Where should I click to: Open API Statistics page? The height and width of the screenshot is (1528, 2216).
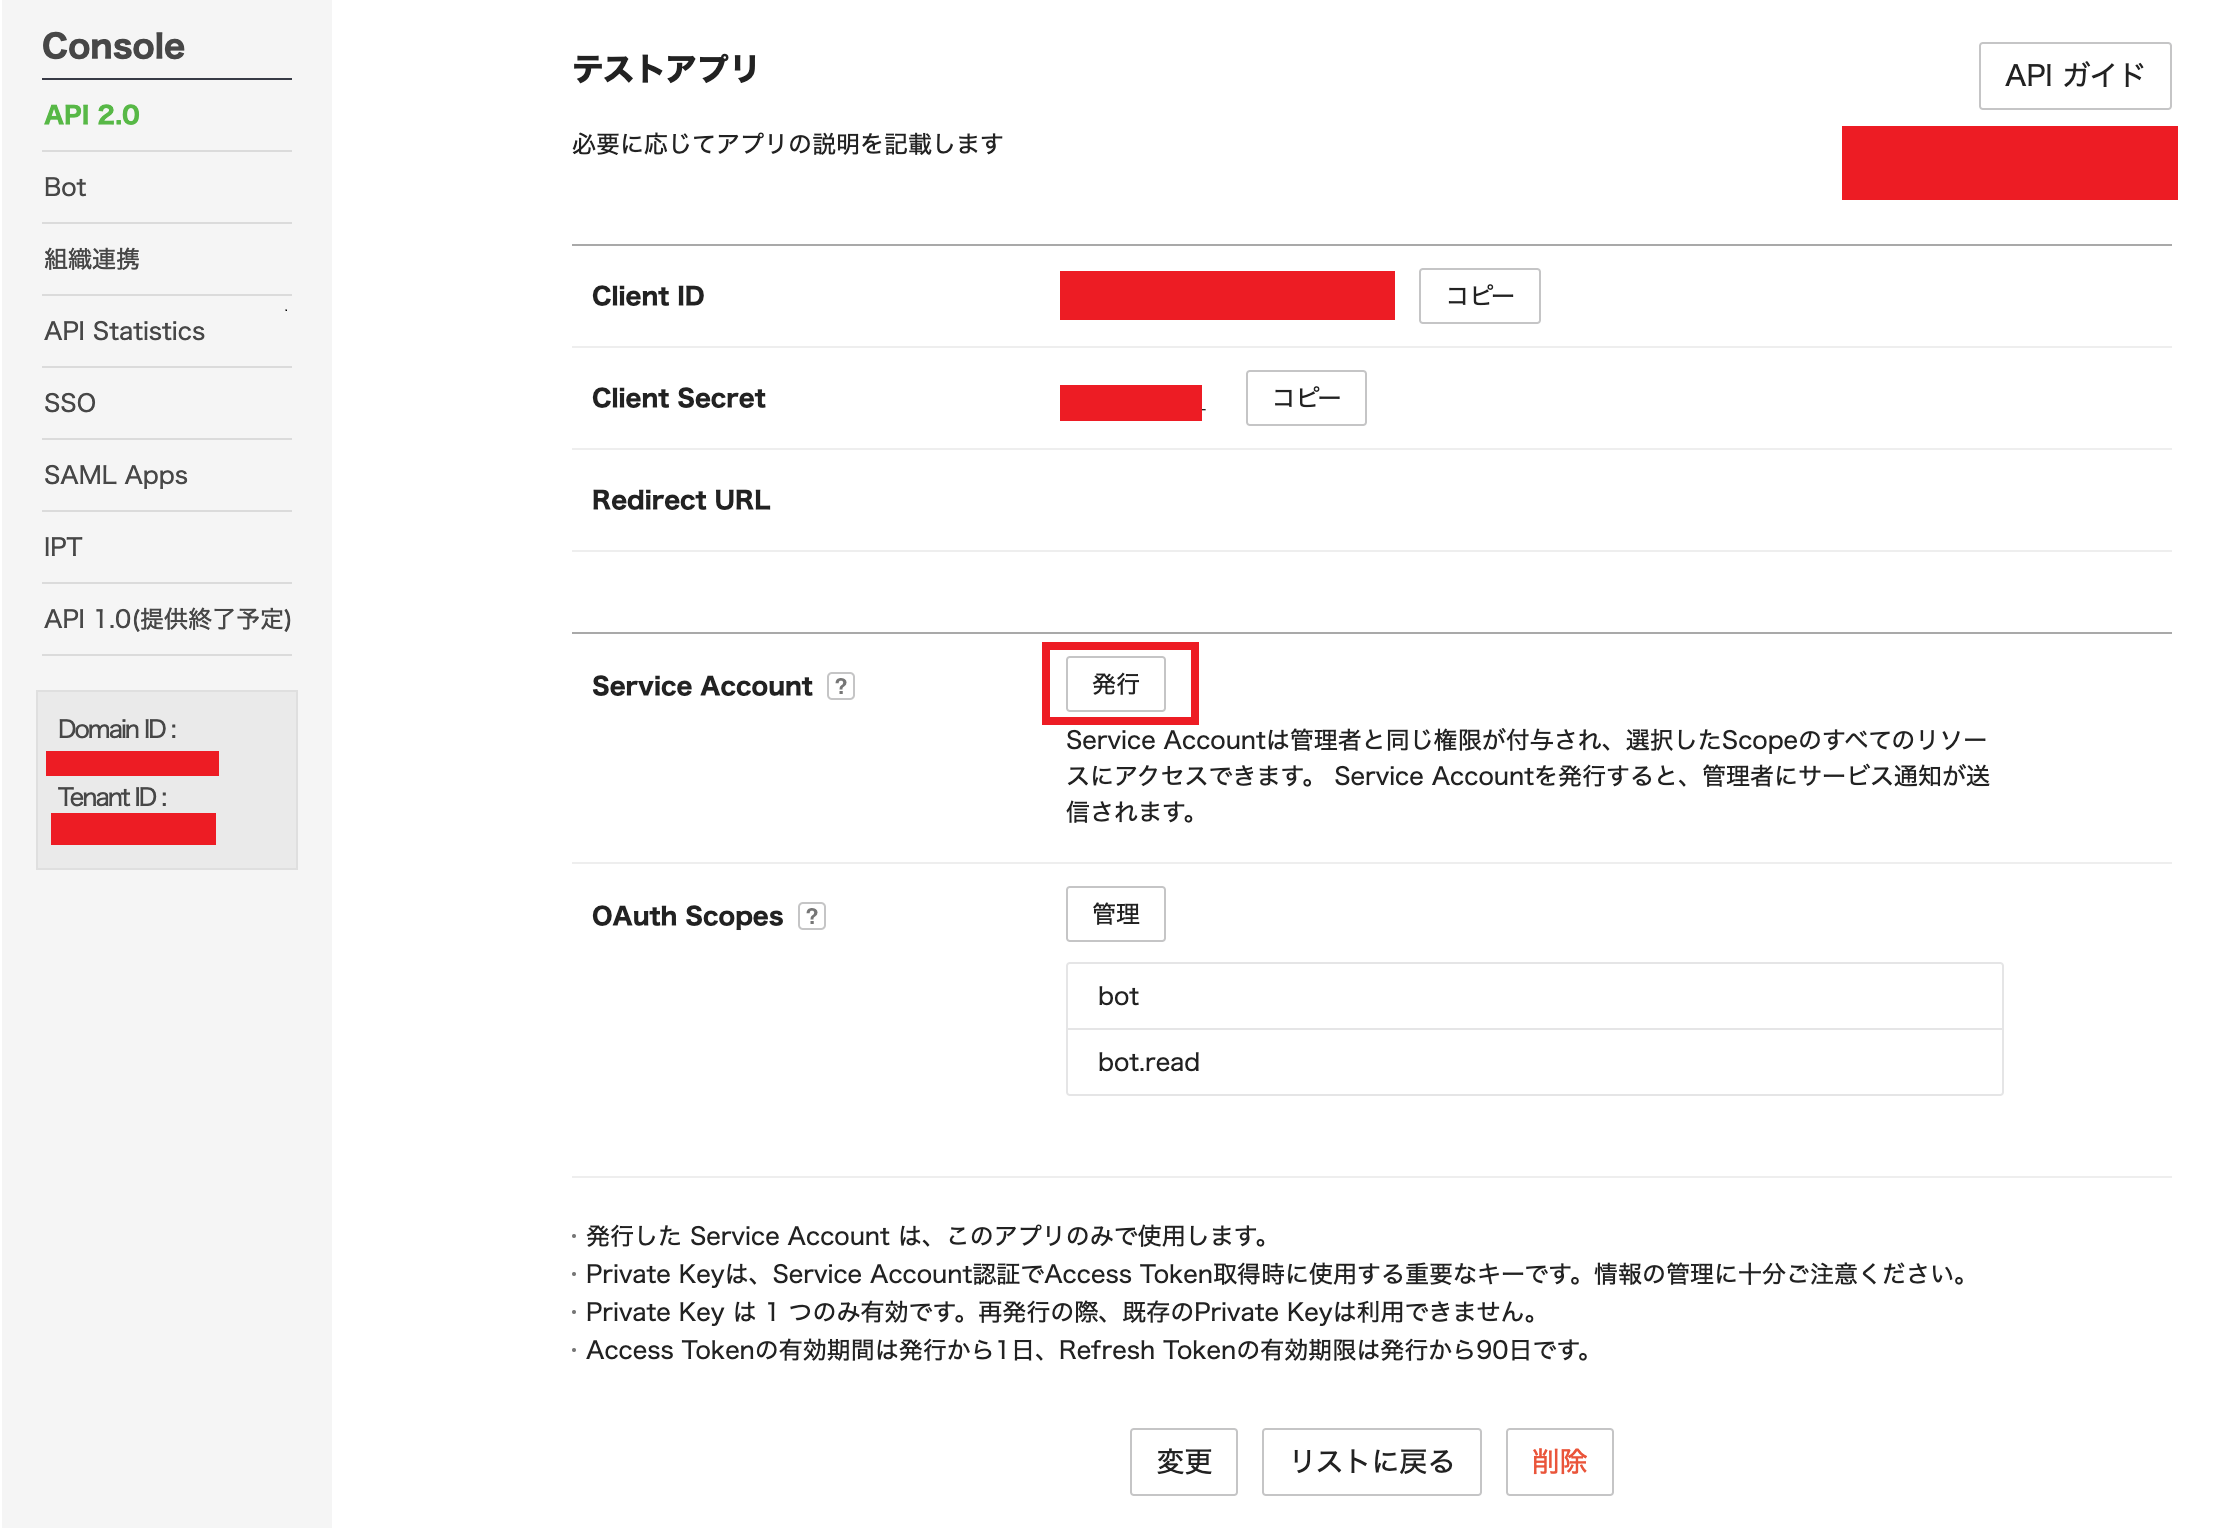coord(124,330)
